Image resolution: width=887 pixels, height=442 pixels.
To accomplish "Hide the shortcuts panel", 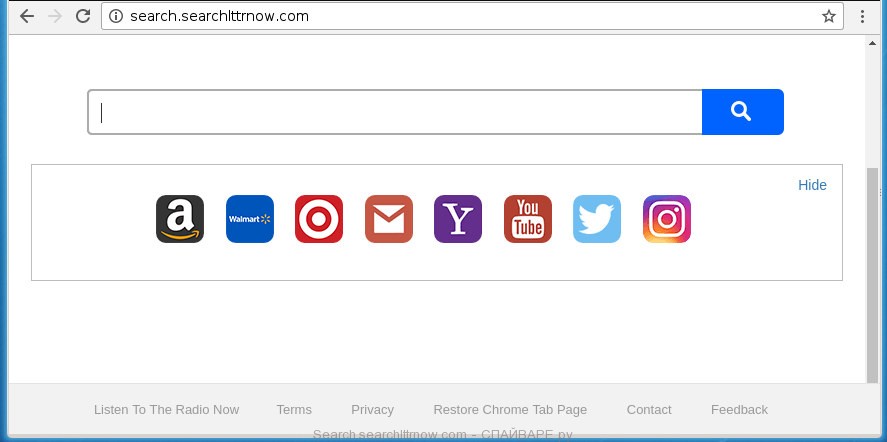I will click(x=812, y=185).
